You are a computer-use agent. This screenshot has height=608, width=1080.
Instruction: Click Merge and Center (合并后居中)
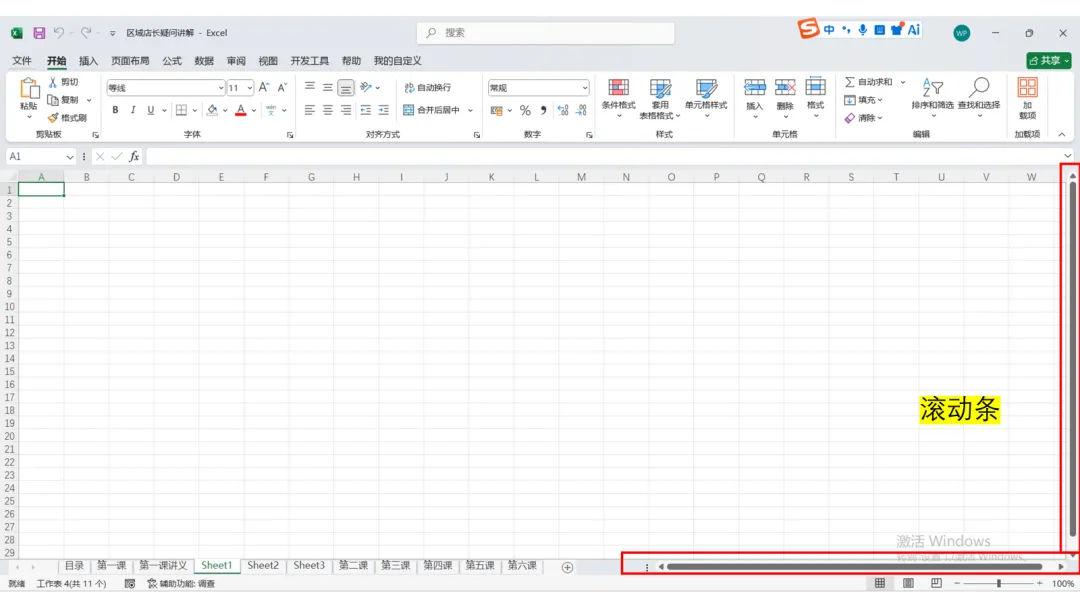pyautogui.click(x=432, y=110)
